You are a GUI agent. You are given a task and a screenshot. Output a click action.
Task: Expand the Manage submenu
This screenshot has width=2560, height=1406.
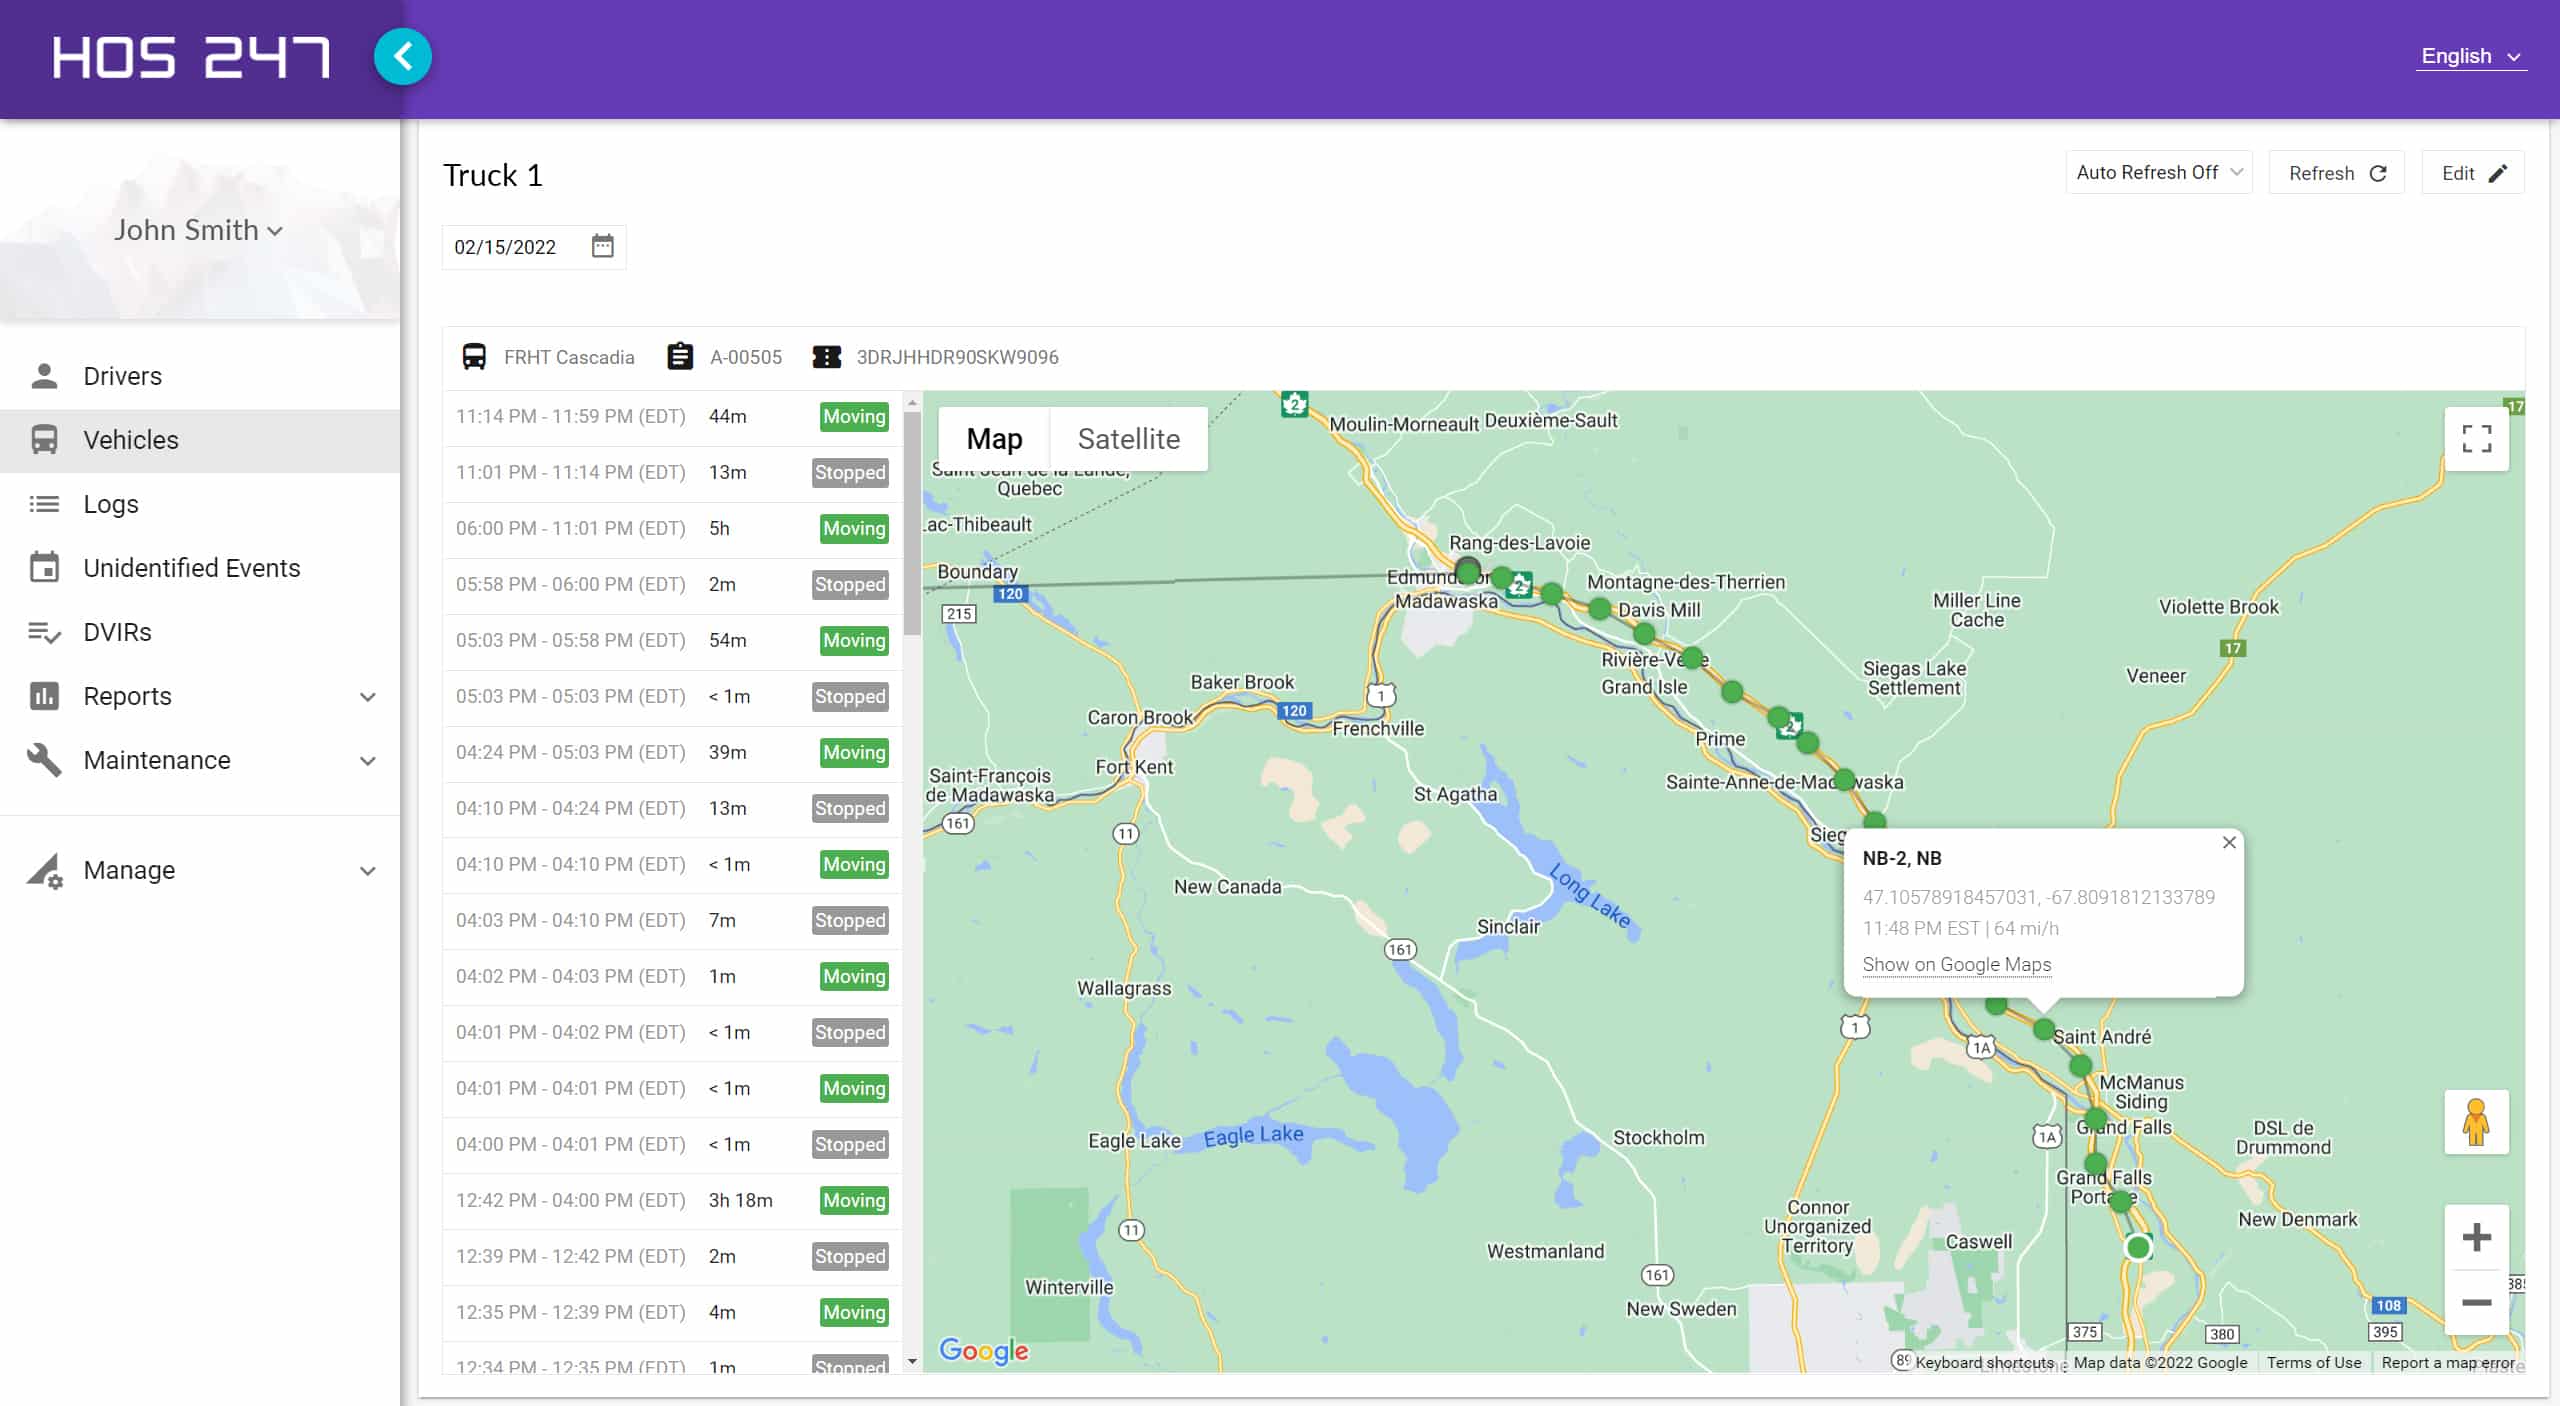(x=368, y=871)
